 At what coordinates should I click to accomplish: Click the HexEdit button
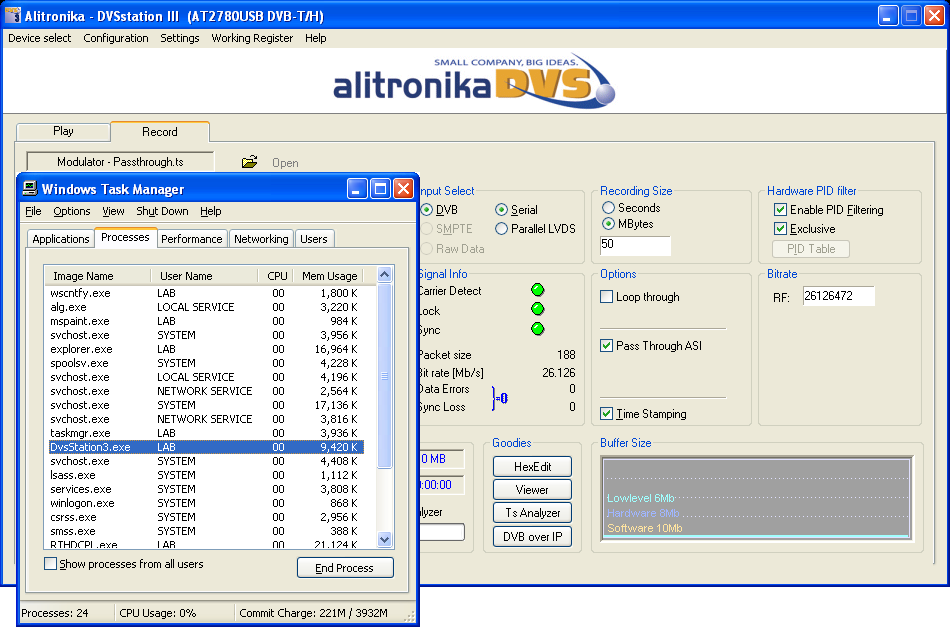532,467
